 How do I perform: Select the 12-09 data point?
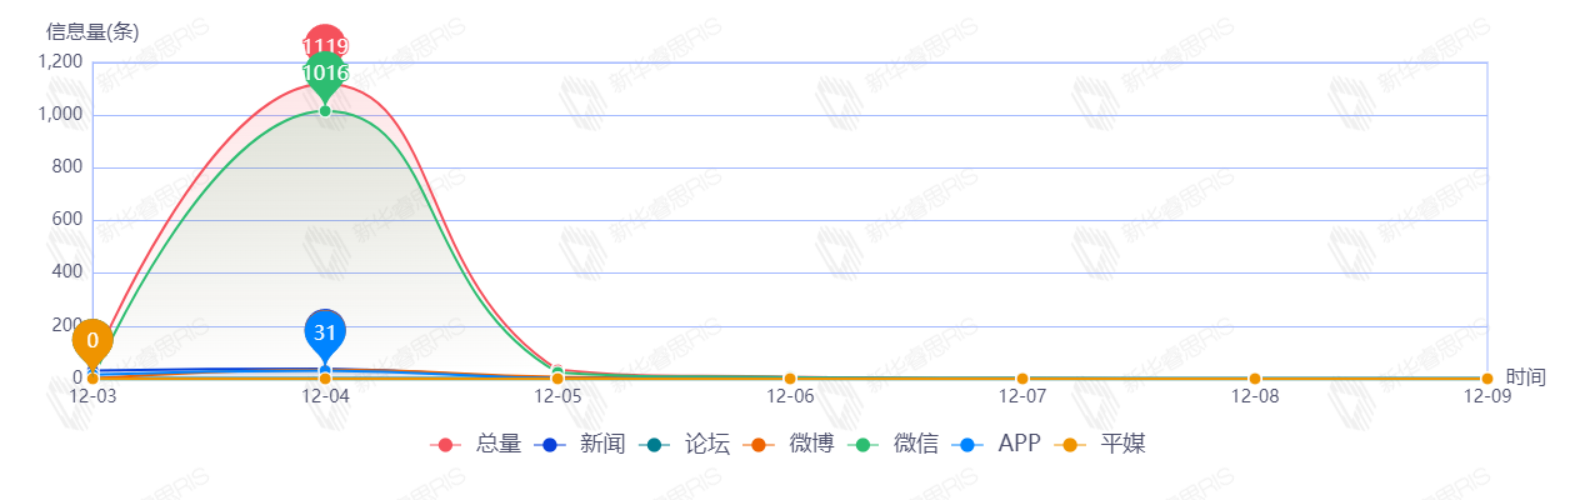click(x=1487, y=379)
